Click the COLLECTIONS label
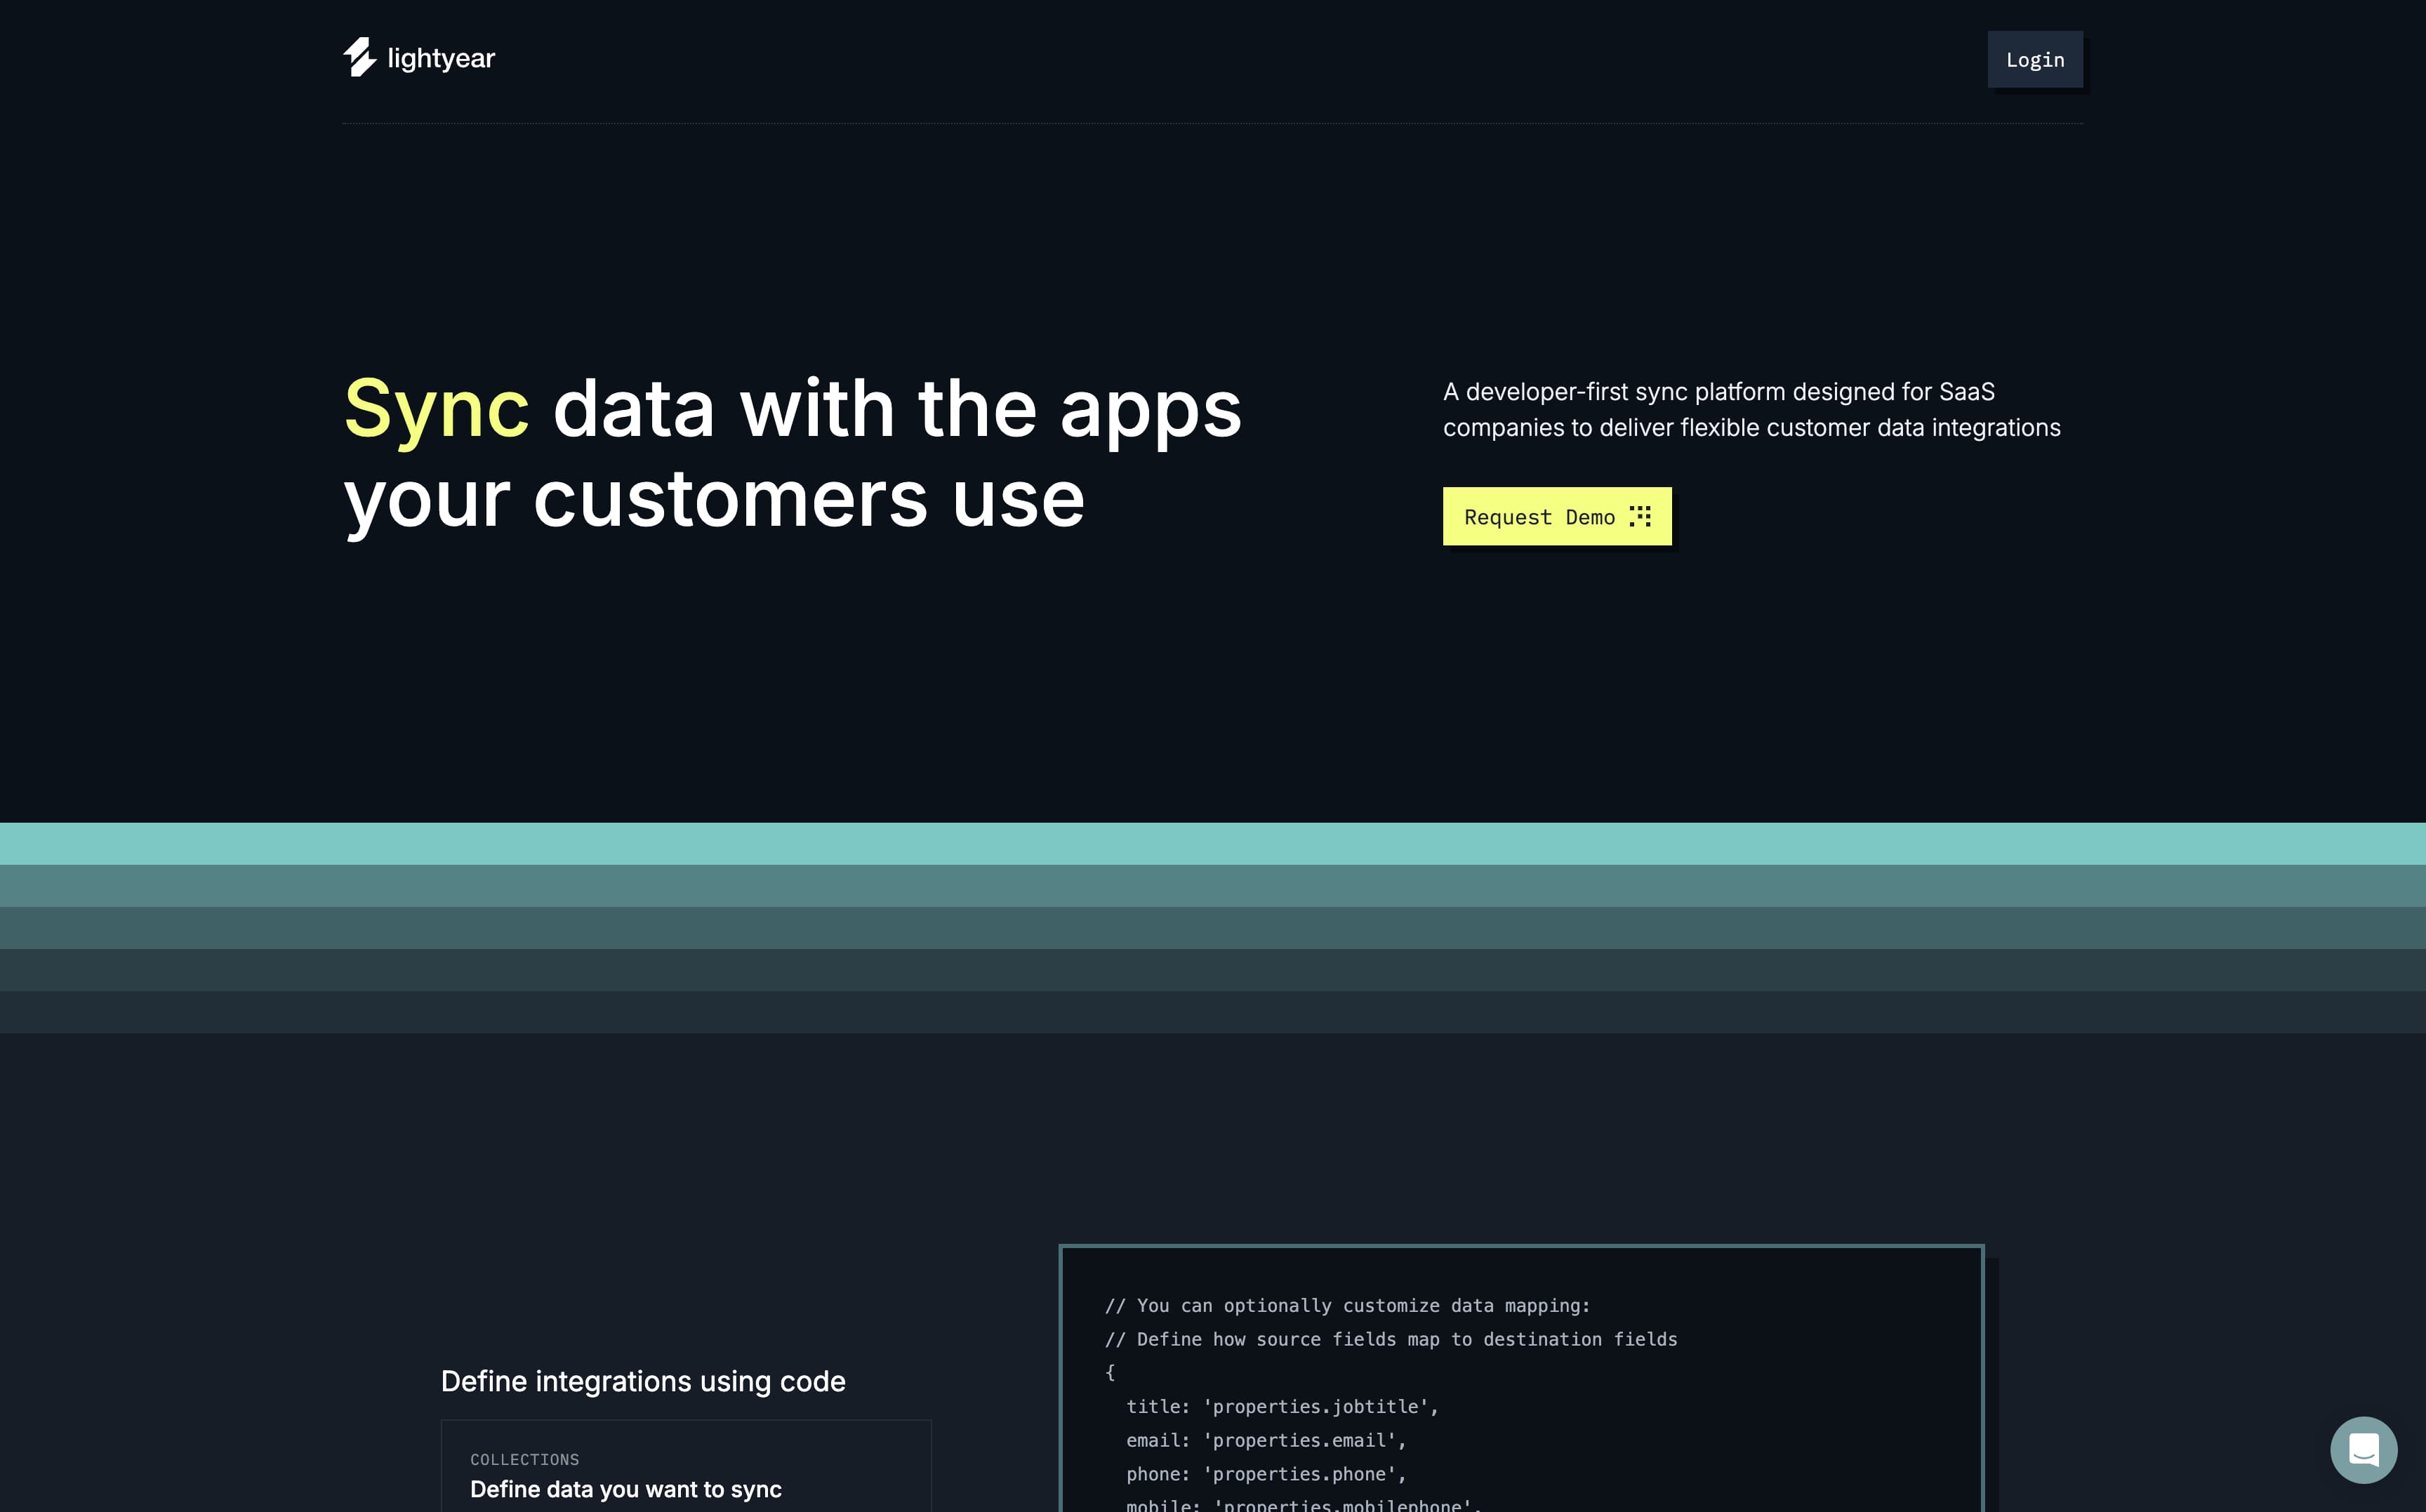2426x1512 pixels. point(525,1460)
